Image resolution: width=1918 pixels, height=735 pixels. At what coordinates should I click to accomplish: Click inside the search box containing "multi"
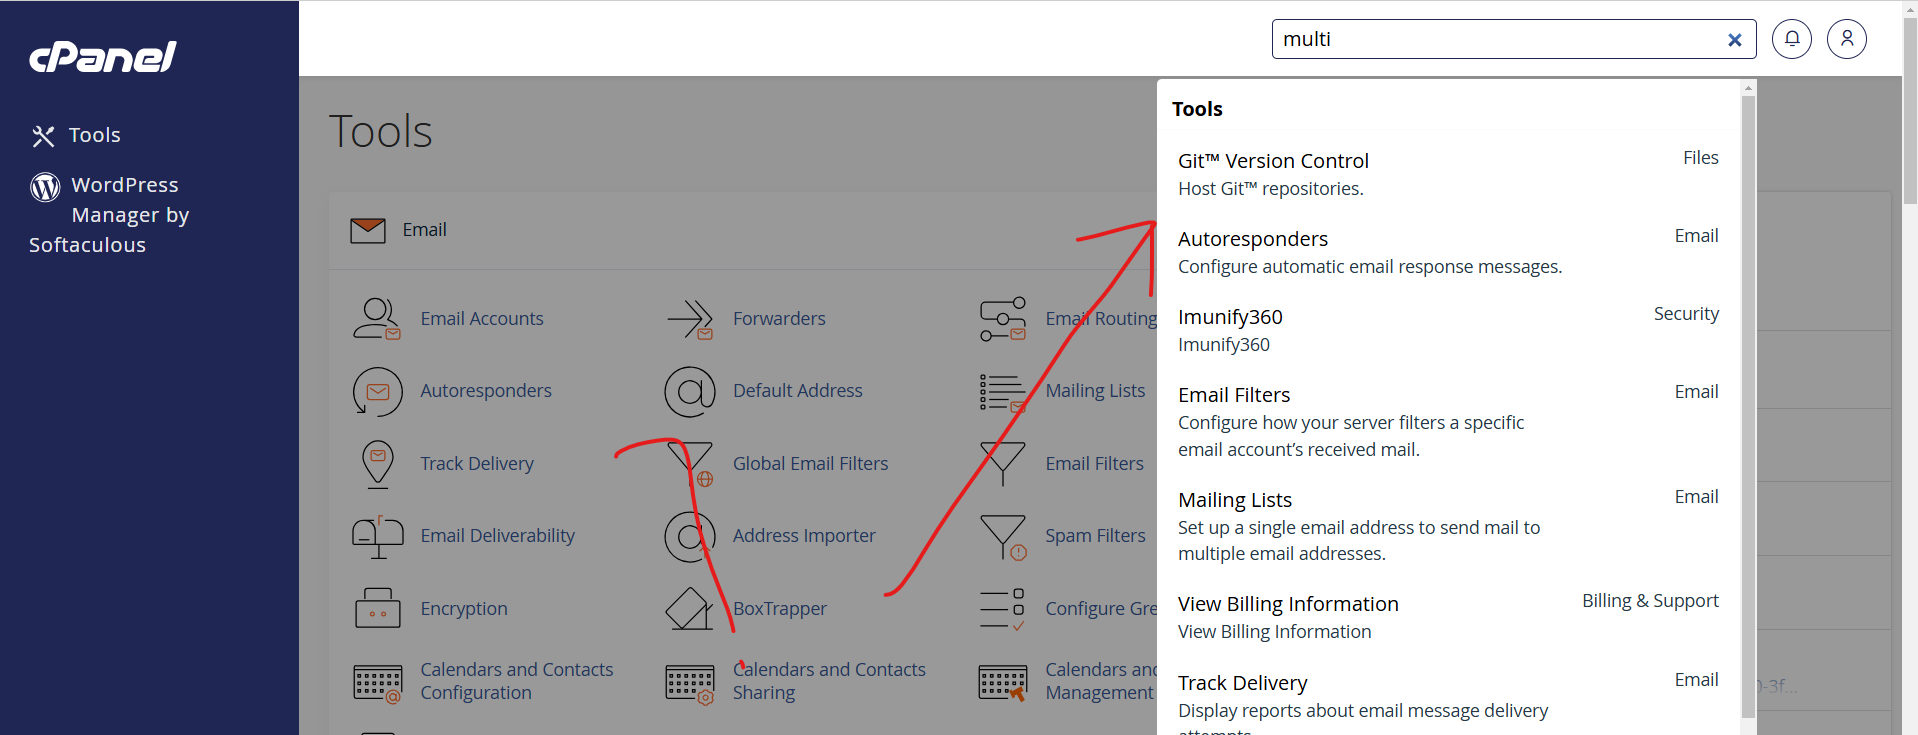(1490, 39)
